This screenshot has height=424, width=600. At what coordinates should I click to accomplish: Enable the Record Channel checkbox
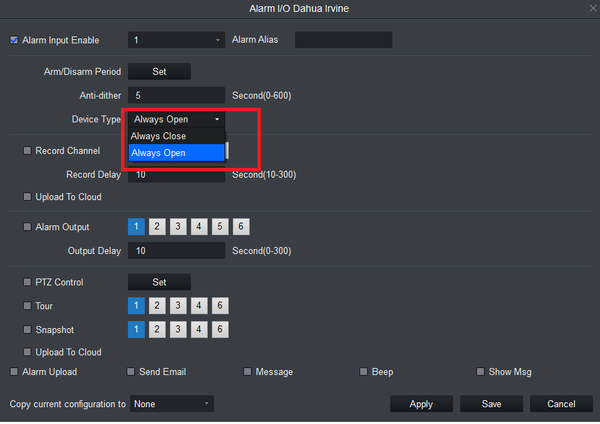(27, 151)
